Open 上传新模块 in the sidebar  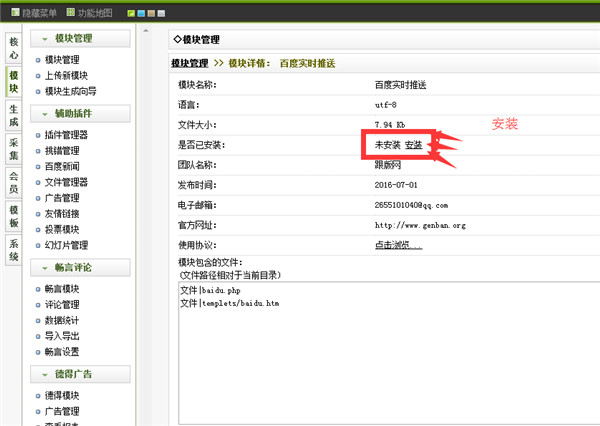point(66,75)
